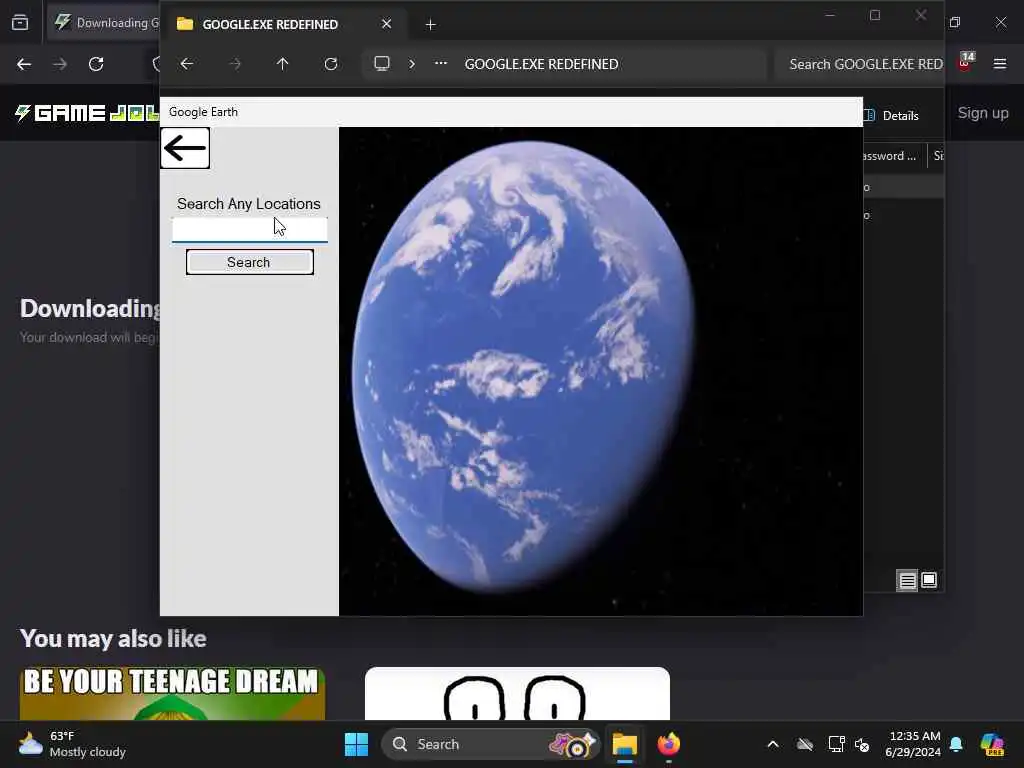Click the browser forward arrow

60,64
